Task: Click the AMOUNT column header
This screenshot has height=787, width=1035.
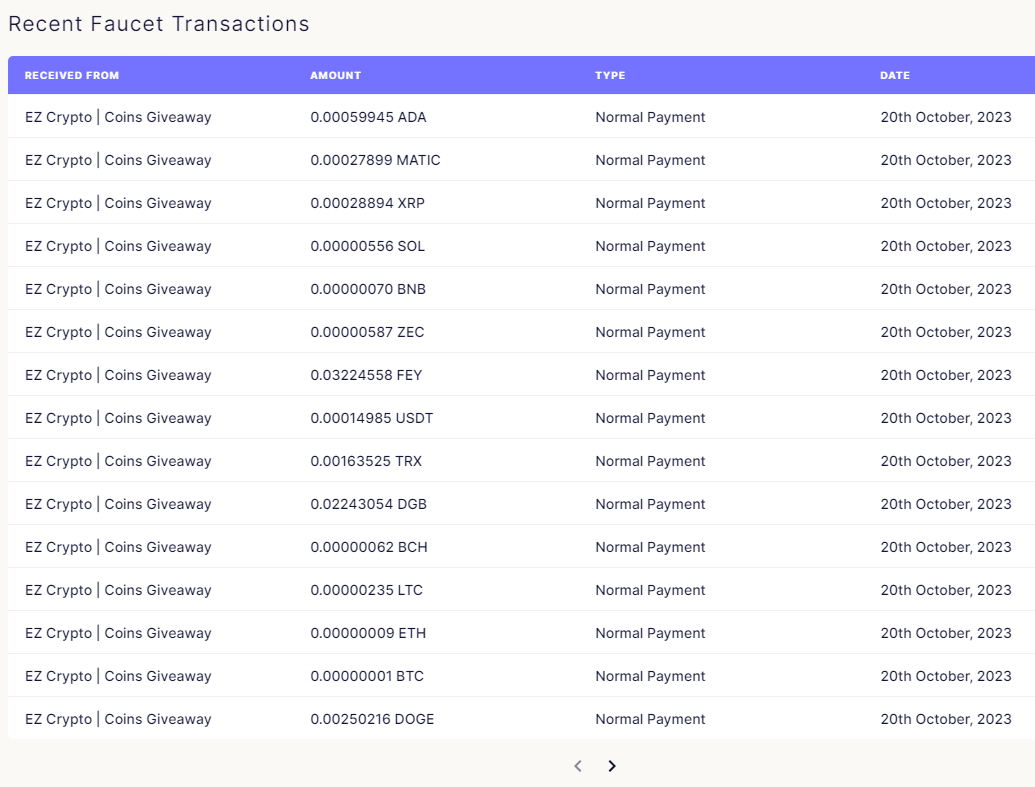Action: [x=336, y=75]
